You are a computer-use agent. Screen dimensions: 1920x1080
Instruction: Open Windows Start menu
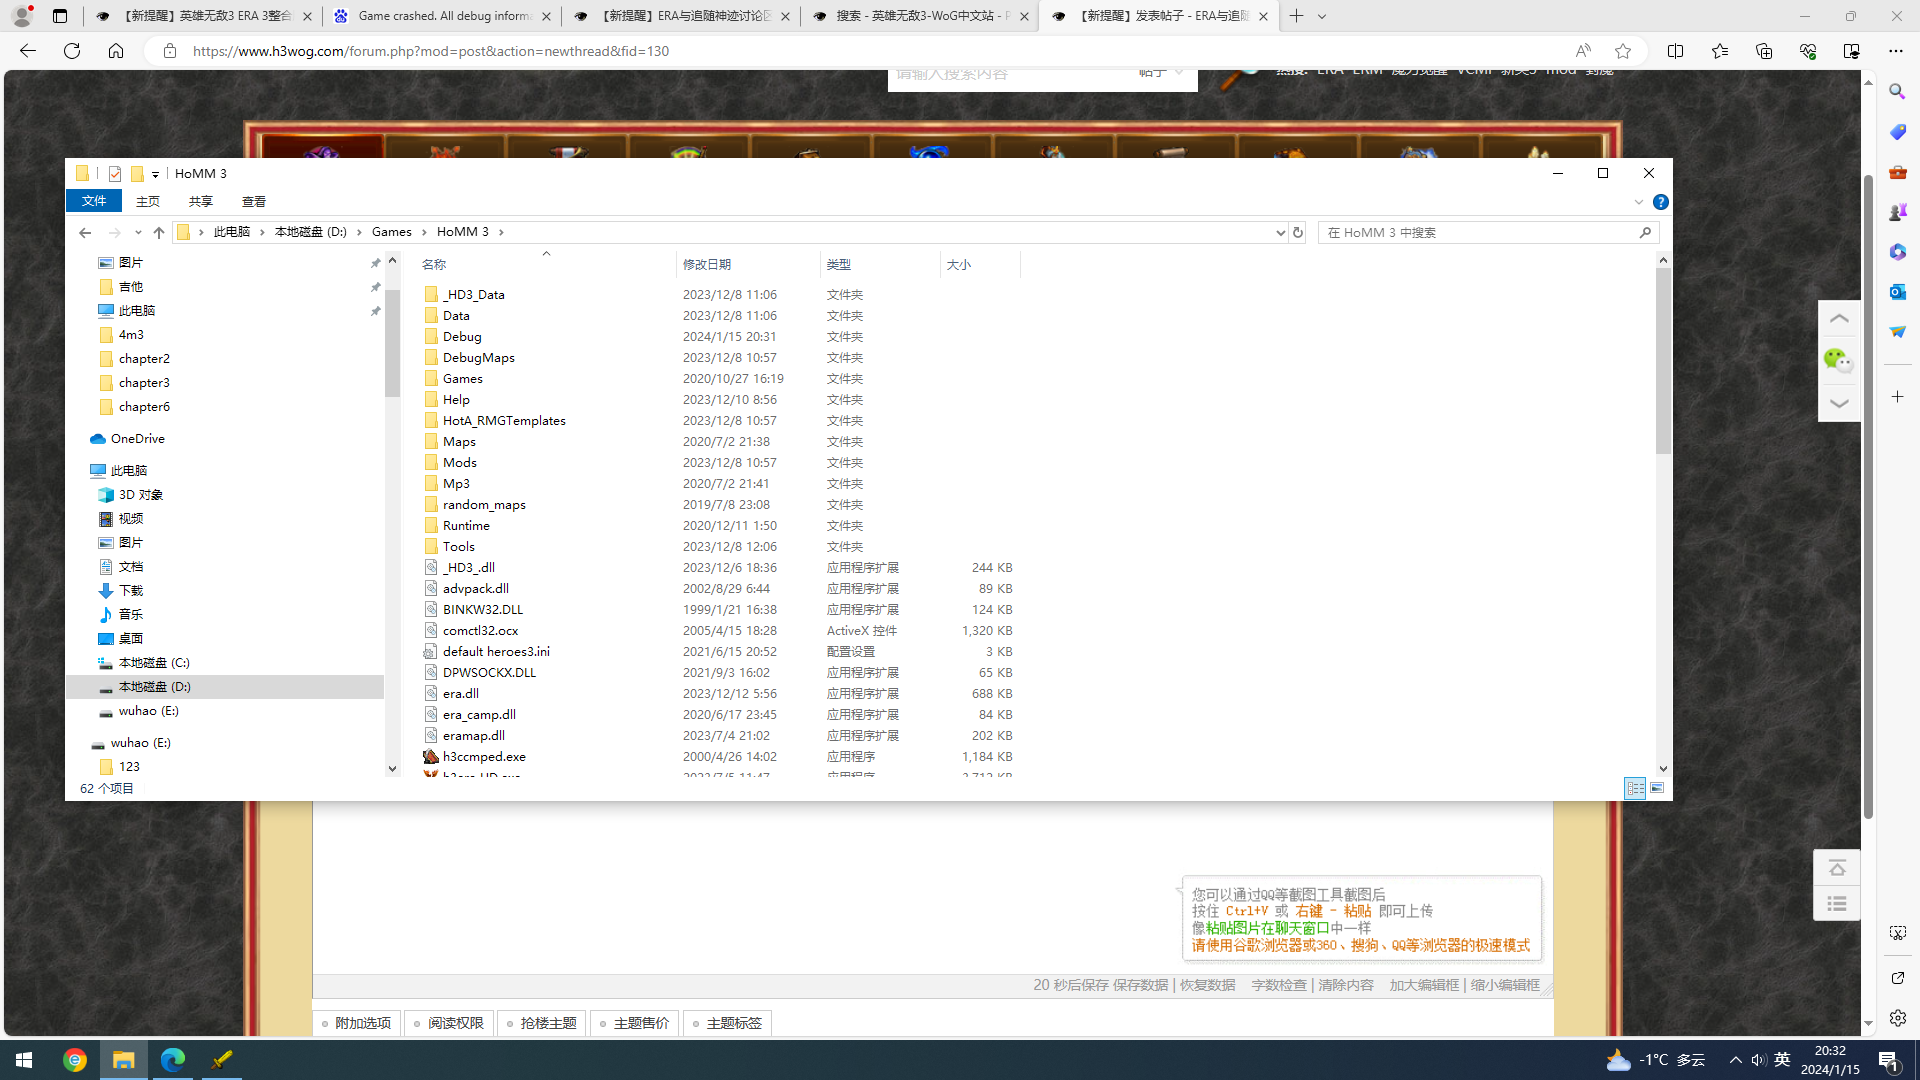tap(24, 1060)
